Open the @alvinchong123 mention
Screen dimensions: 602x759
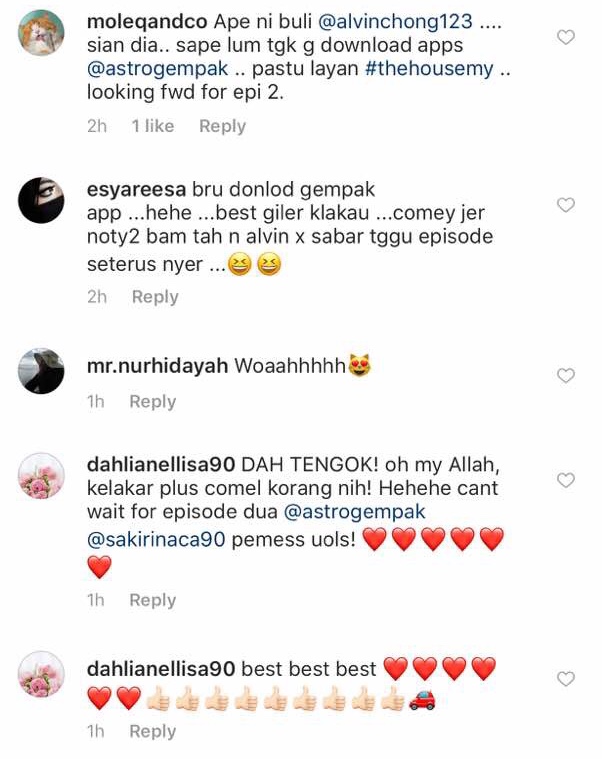395,21
